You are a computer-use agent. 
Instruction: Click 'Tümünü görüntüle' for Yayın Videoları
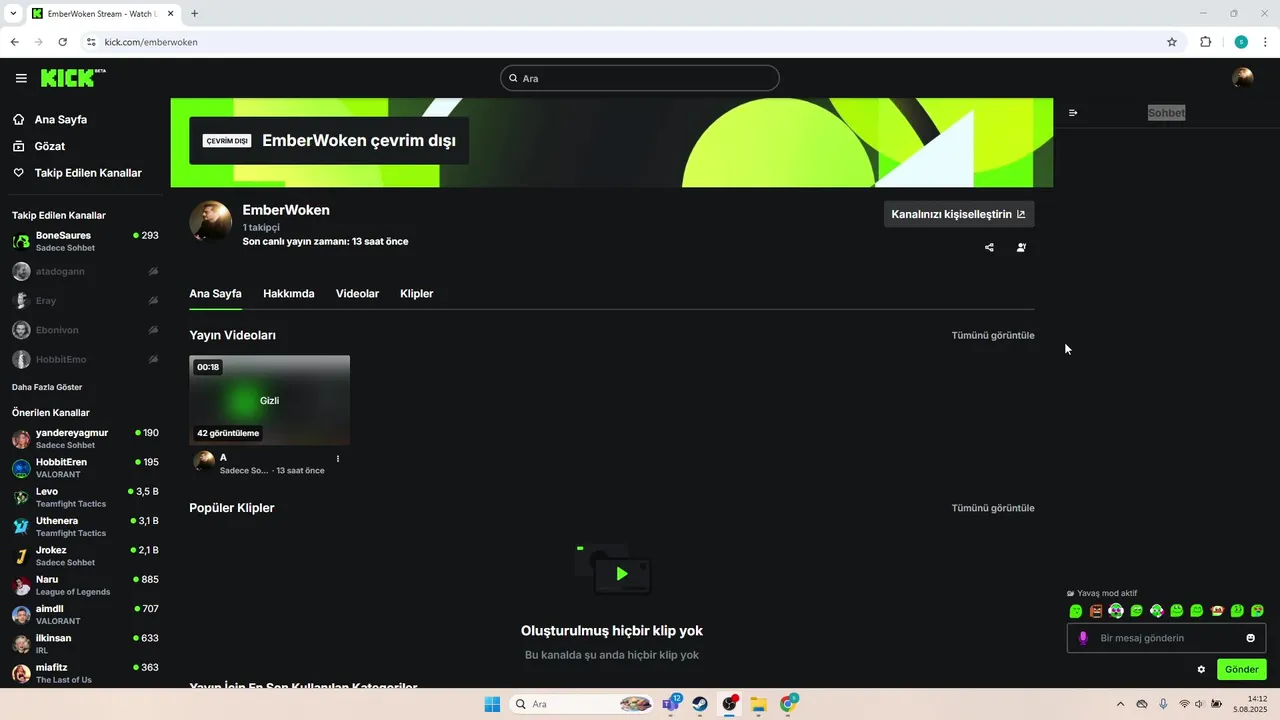coord(993,335)
